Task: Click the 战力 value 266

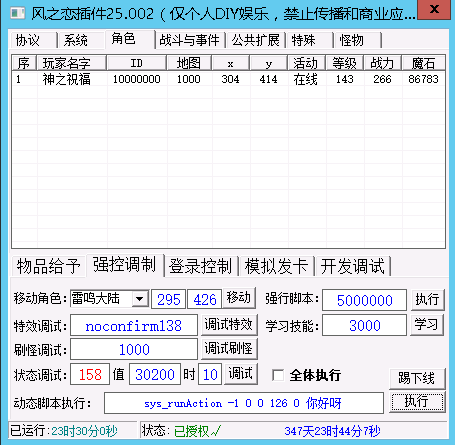Action: point(382,79)
